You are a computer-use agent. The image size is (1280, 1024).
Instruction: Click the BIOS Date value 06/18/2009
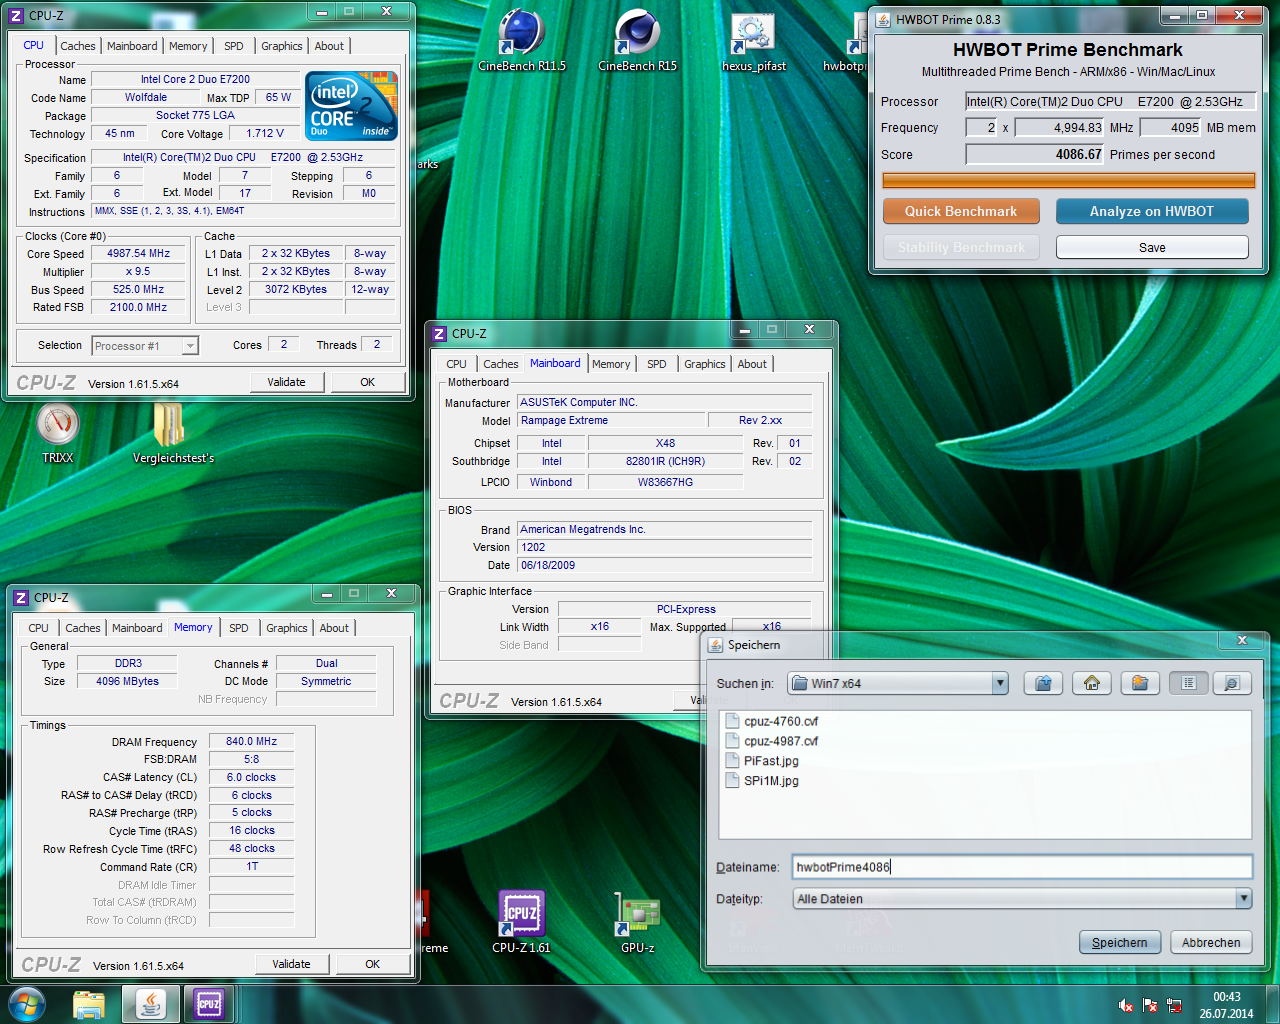click(x=665, y=565)
